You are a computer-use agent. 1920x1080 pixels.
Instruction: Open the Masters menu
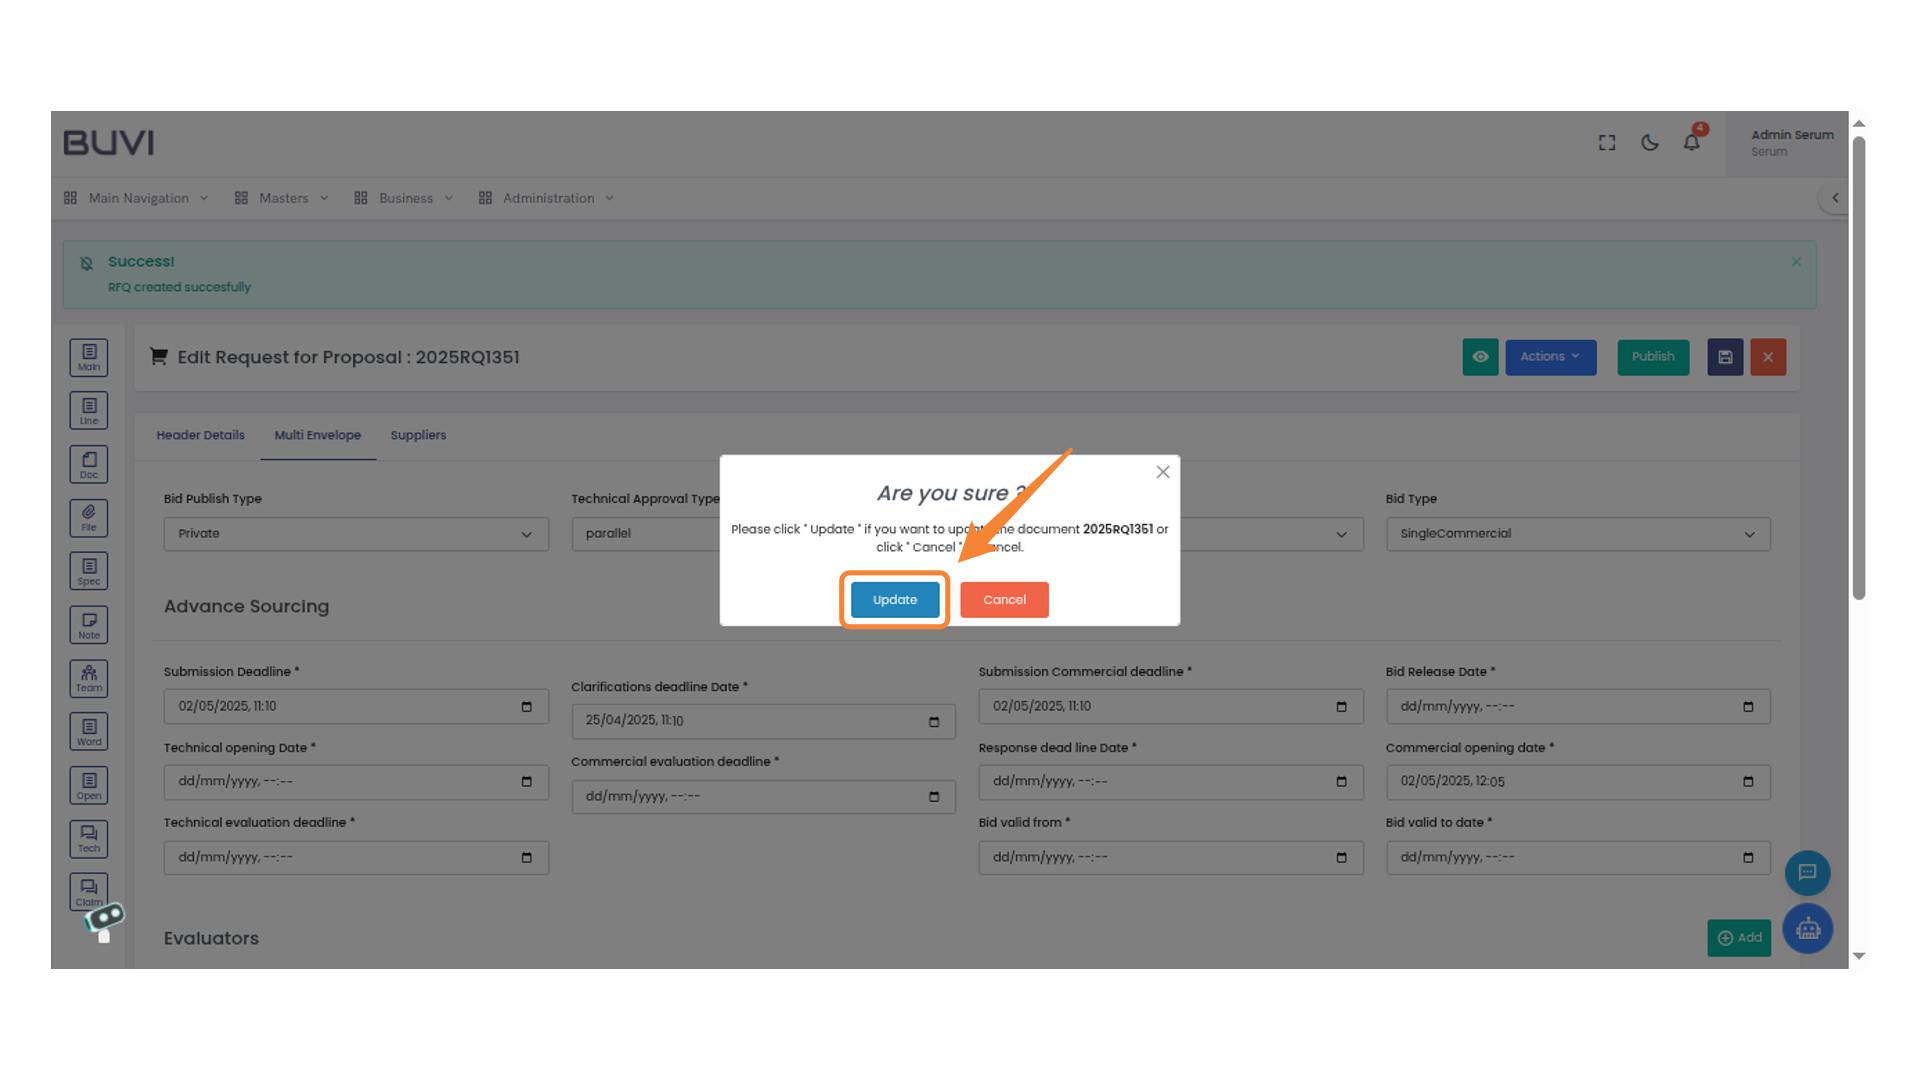click(282, 198)
